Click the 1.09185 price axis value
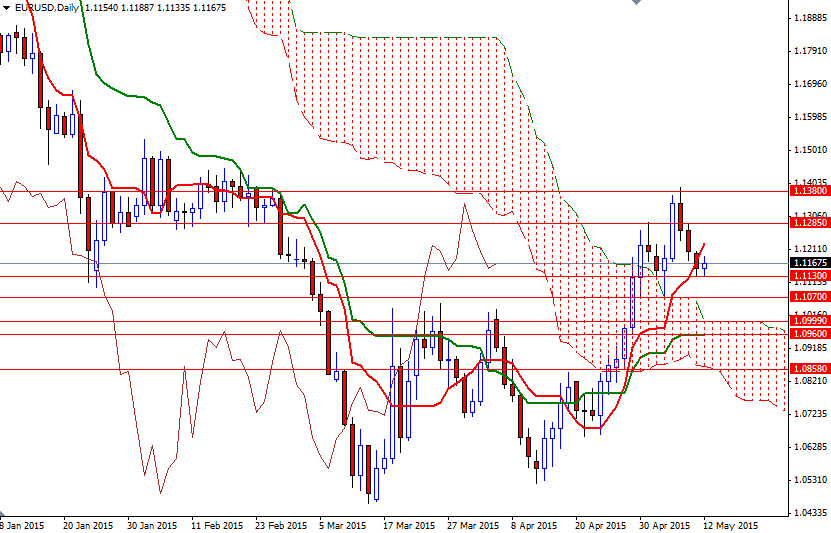Image resolution: width=831 pixels, height=533 pixels. [x=810, y=348]
